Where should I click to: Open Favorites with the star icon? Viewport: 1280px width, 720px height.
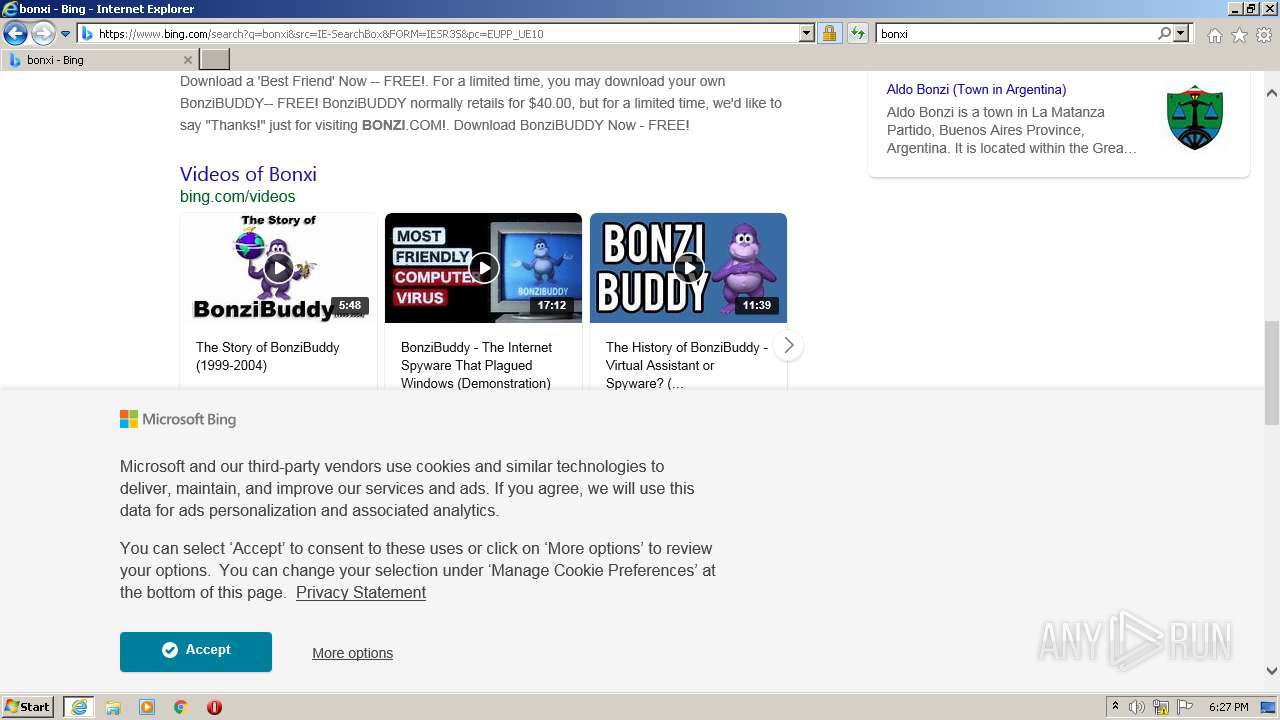point(1239,35)
